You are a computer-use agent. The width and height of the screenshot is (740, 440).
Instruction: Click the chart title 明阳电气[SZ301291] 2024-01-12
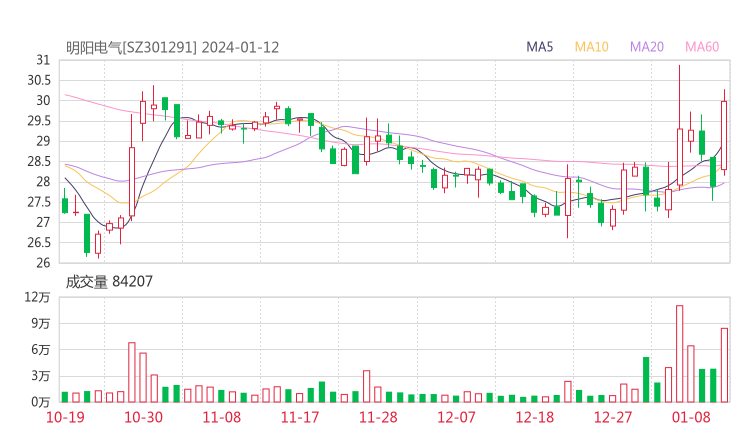point(172,47)
